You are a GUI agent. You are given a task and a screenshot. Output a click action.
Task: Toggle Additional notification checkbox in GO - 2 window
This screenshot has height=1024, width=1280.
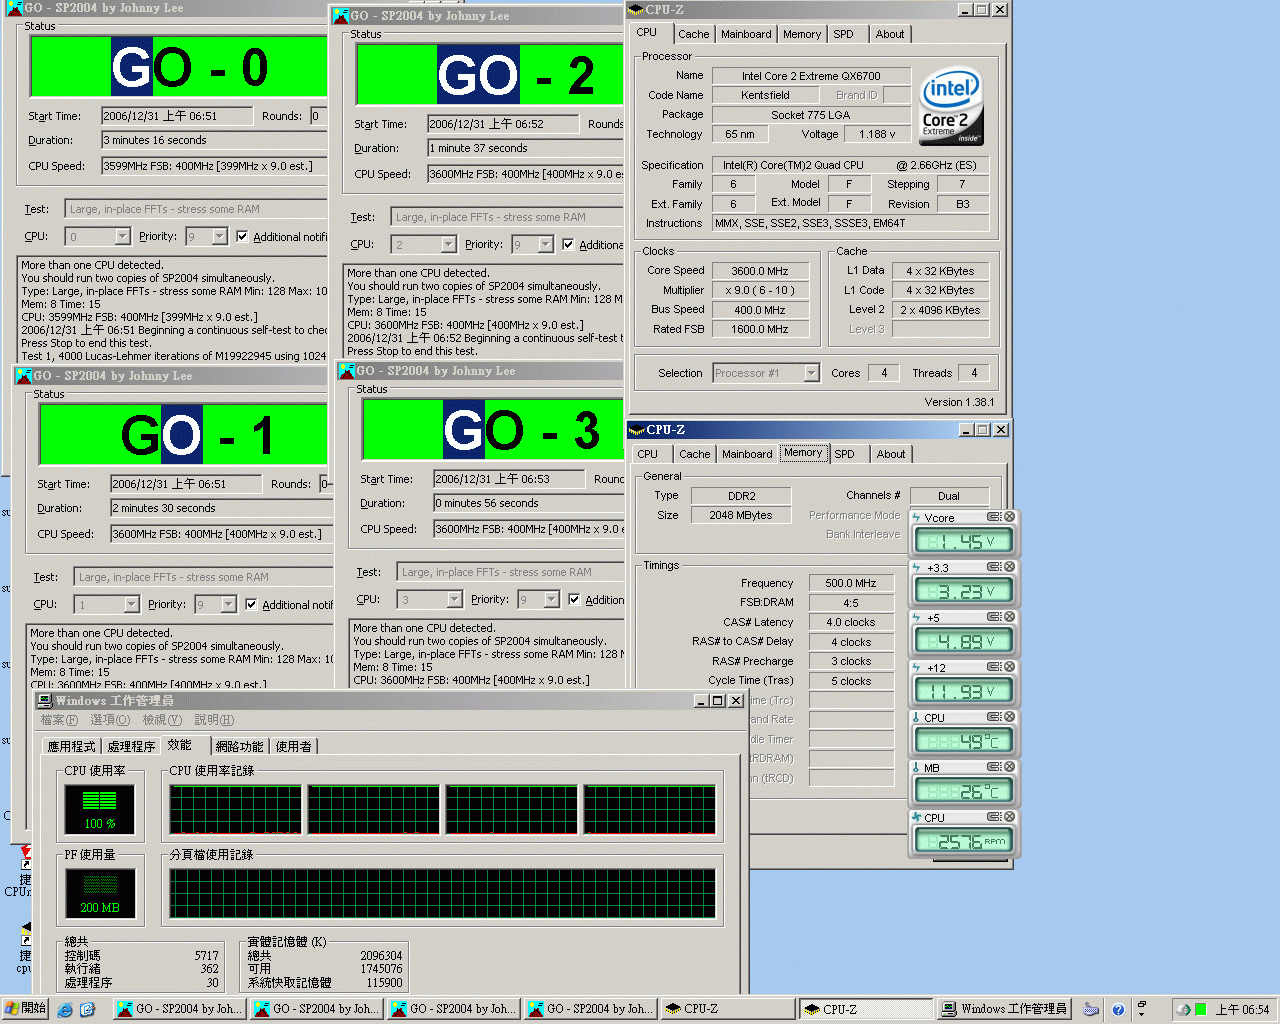point(568,245)
